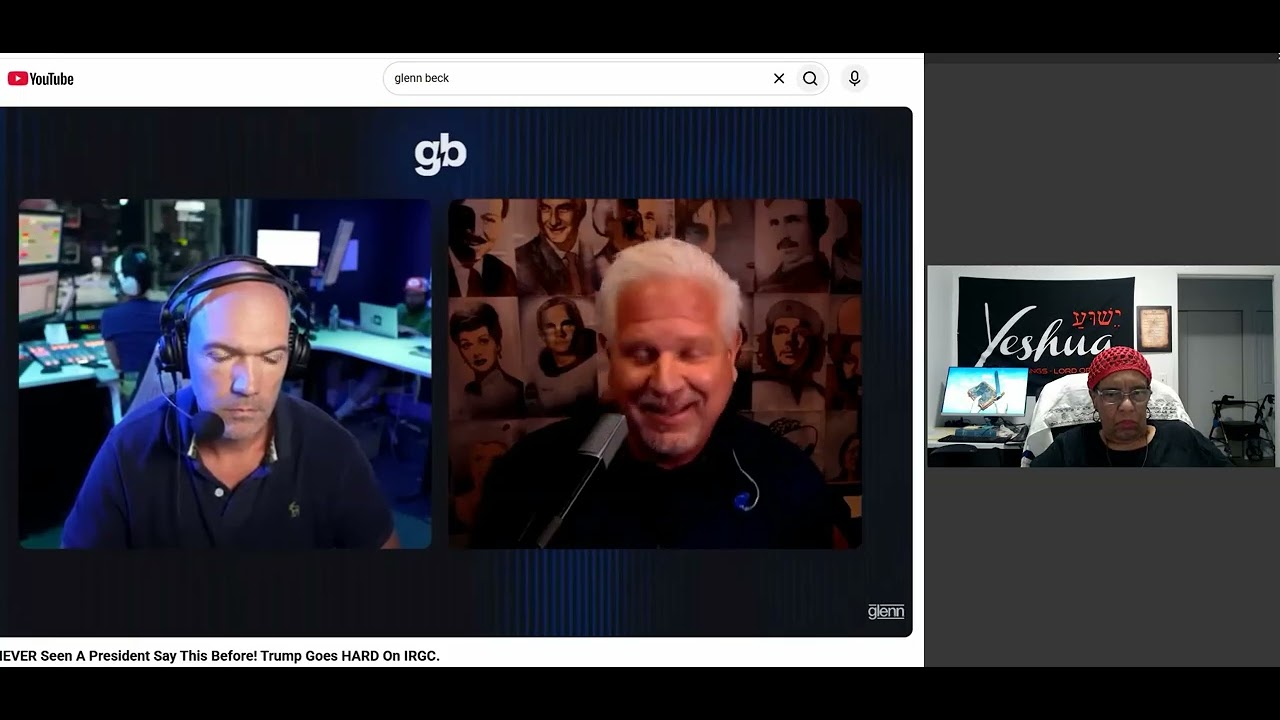Screen dimensions: 1280x720
Task: Start voice search with the microphone icon
Action: pos(854,78)
